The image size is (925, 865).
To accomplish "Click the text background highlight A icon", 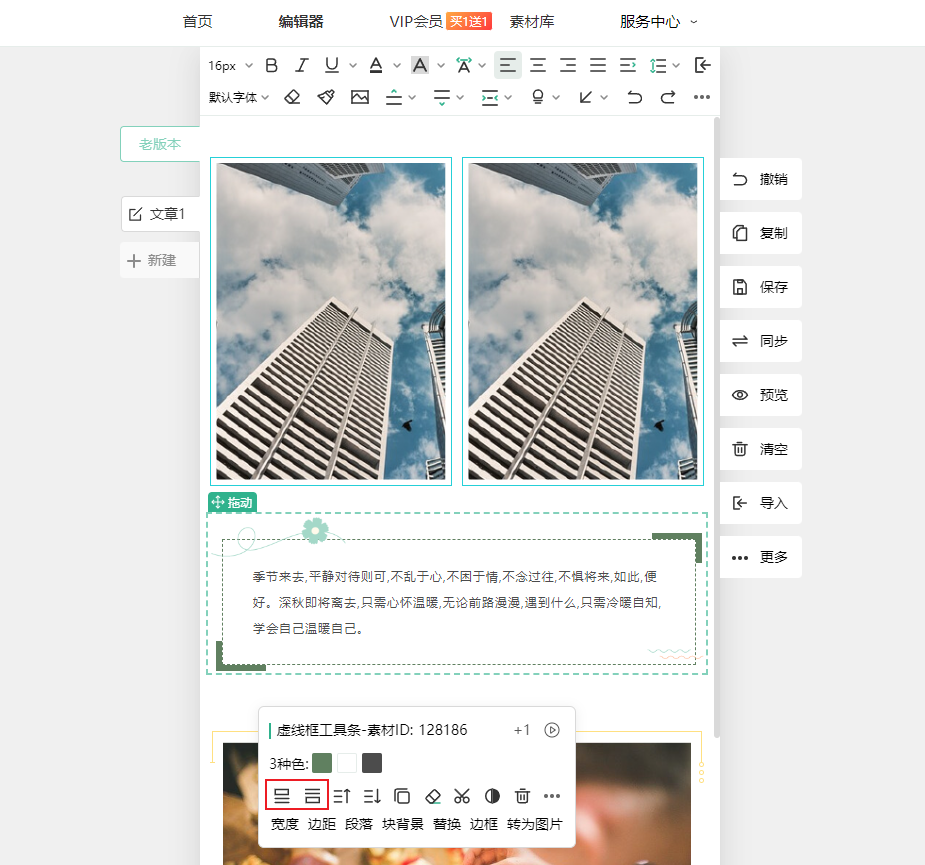I will tap(420, 65).
